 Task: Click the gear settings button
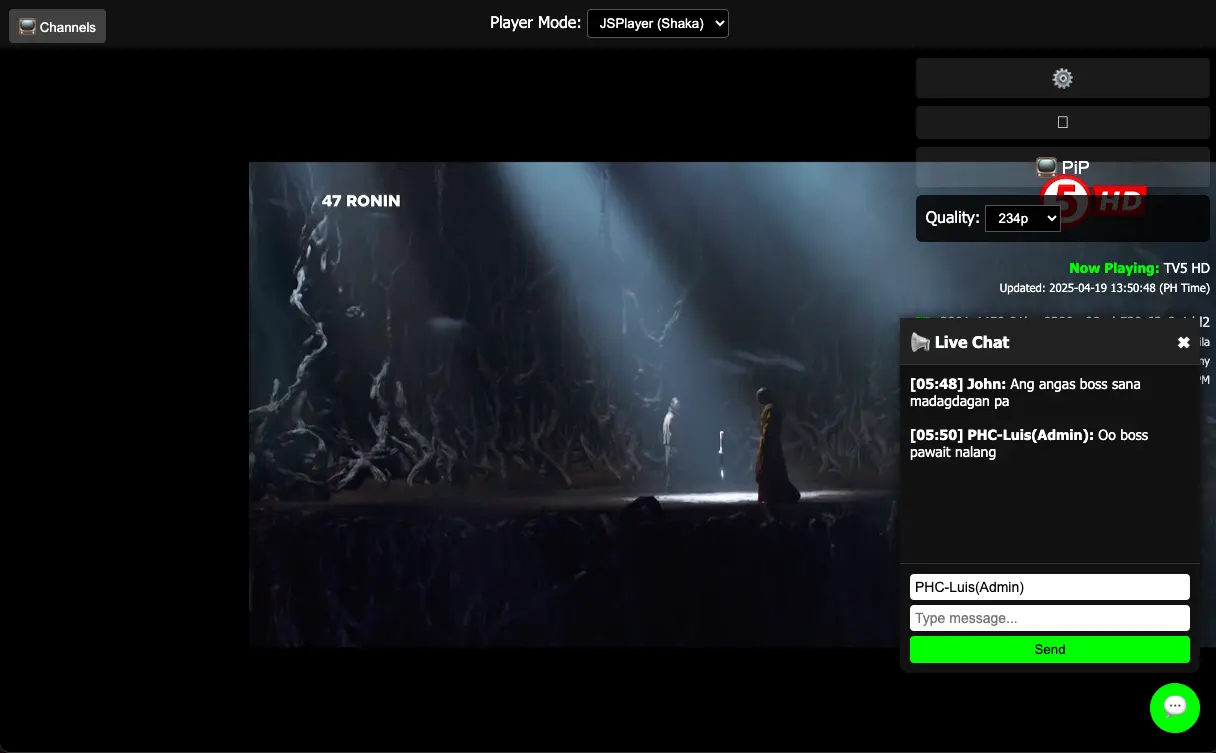pos(1062,78)
